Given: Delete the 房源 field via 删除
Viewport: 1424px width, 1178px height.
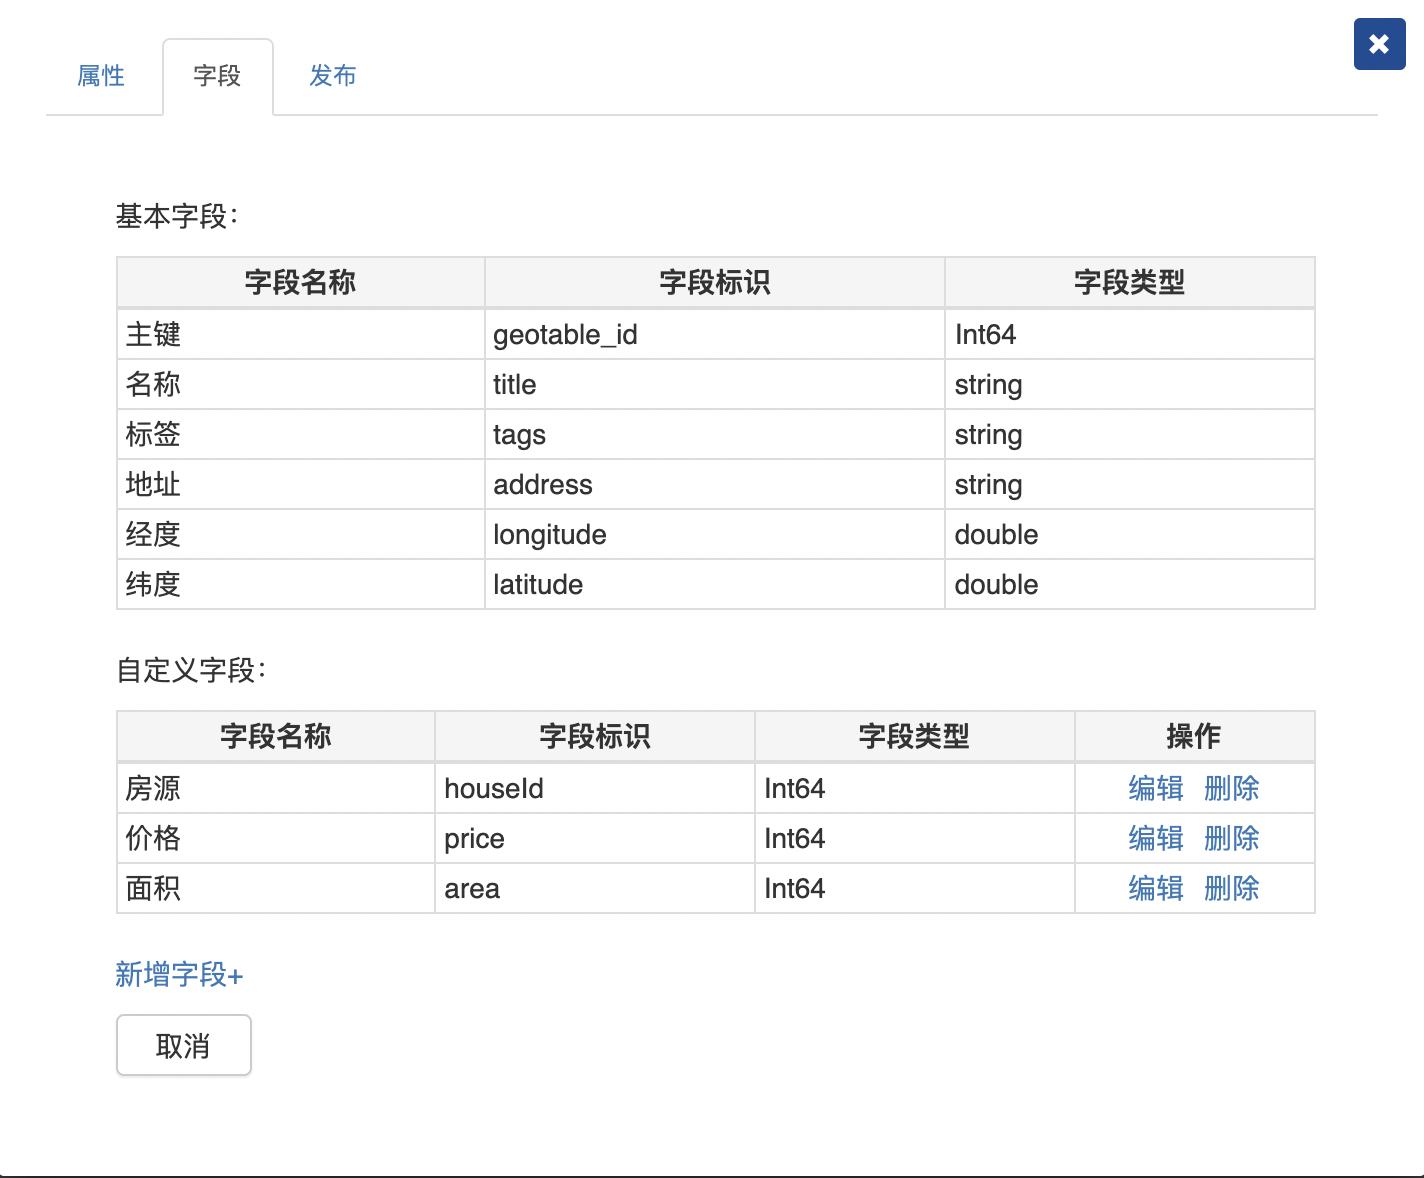Looking at the screenshot, I should 1231,788.
